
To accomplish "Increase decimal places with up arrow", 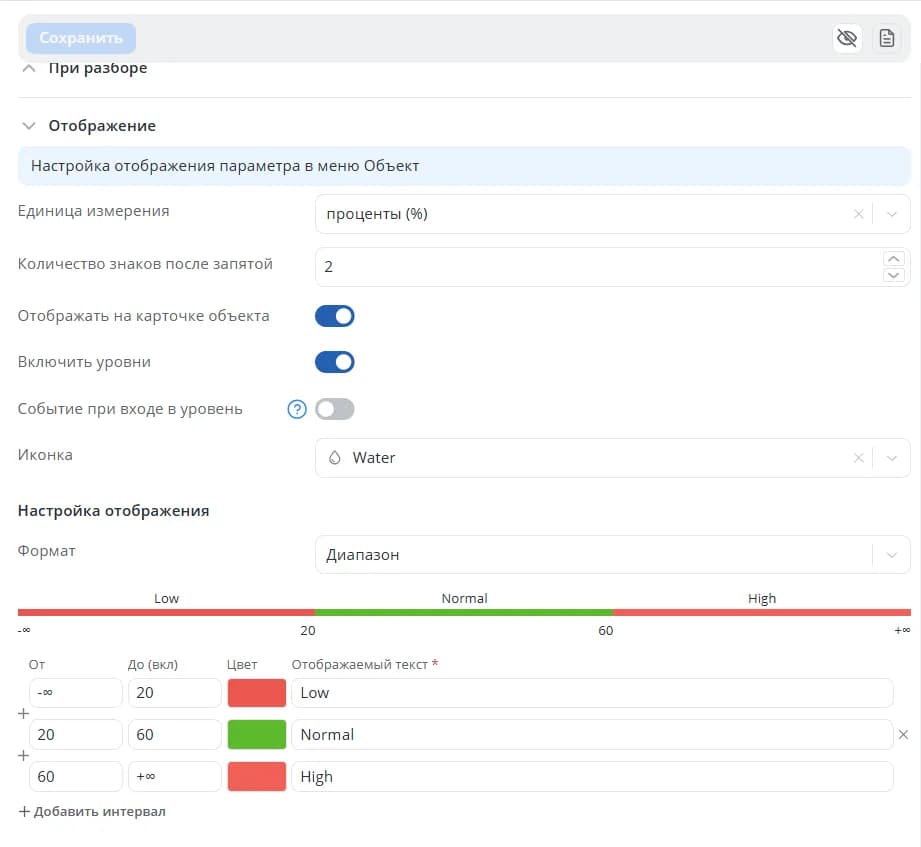I will 893,258.
